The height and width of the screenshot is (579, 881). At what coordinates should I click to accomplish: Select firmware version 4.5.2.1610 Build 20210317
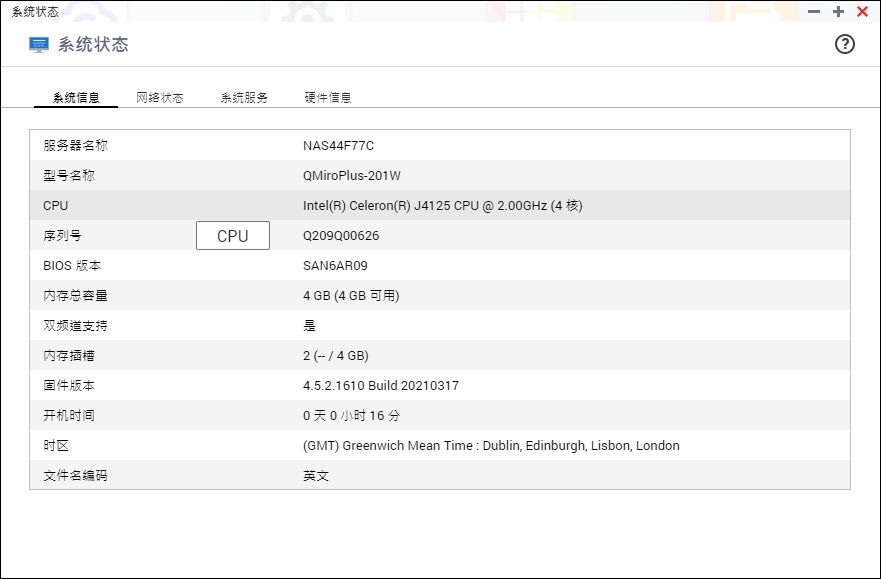(x=381, y=386)
